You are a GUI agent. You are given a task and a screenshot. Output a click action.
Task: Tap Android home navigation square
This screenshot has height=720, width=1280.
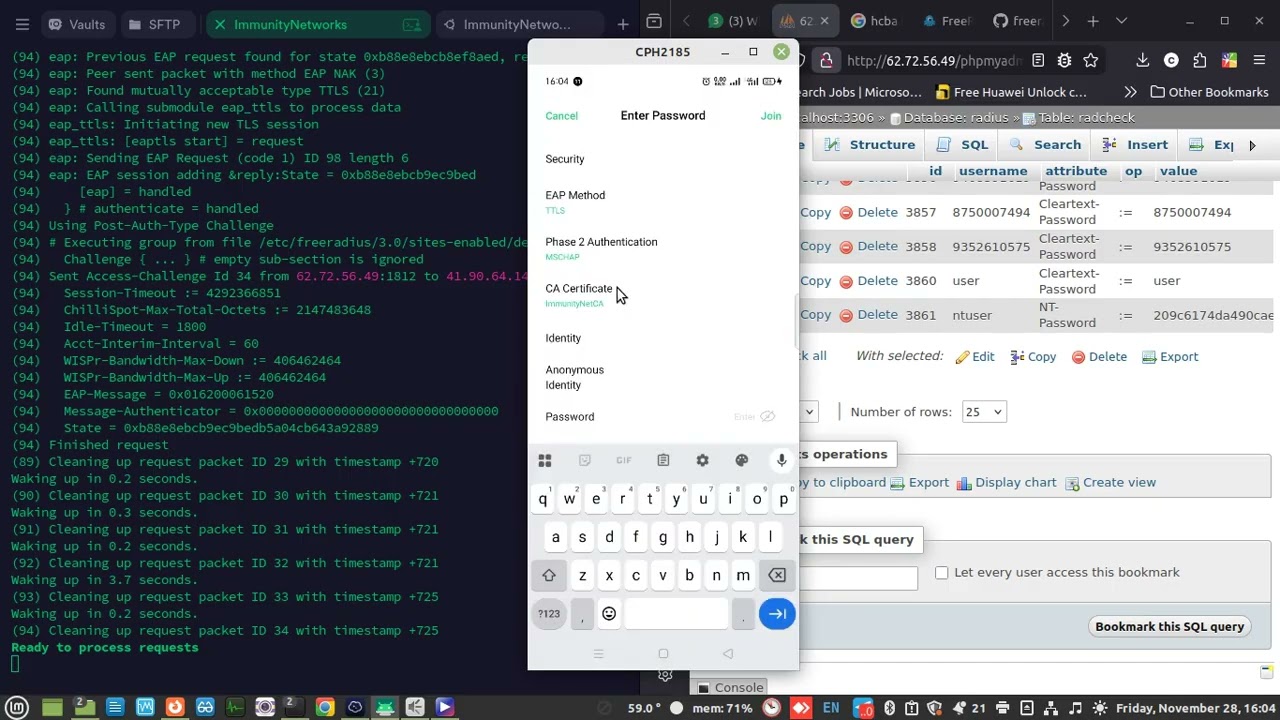(x=663, y=654)
